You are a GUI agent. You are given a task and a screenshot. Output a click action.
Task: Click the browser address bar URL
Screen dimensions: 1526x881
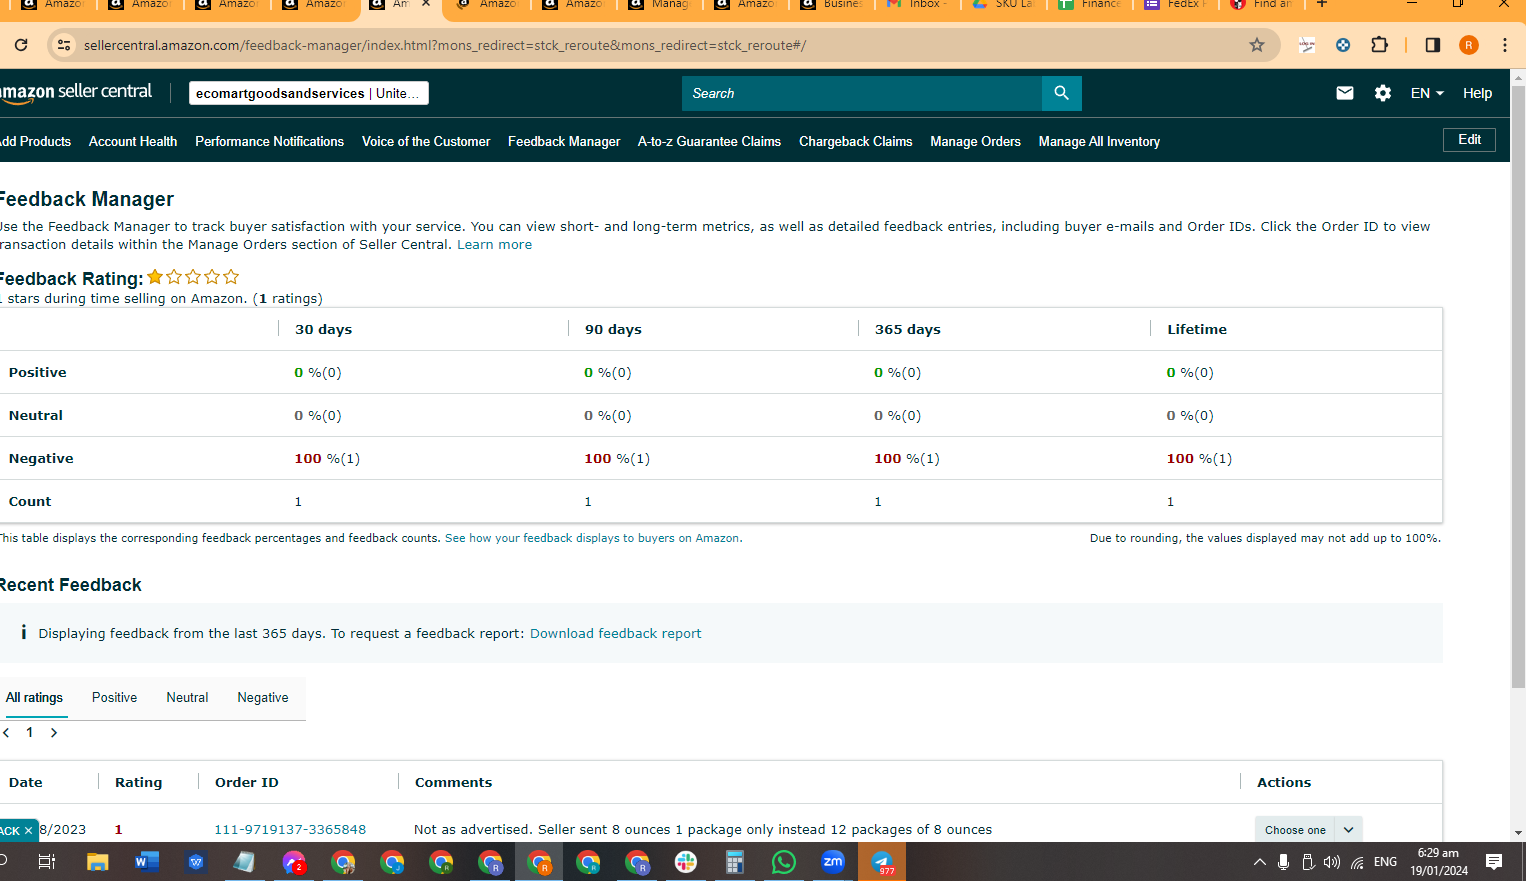pos(445,45)
